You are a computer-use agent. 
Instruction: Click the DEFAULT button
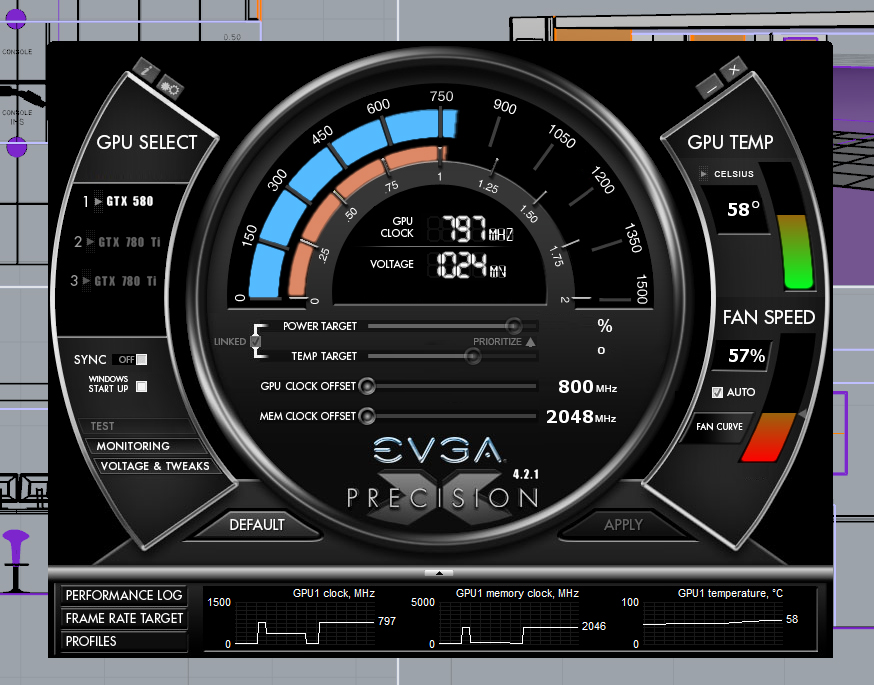(x=257, y=525)
